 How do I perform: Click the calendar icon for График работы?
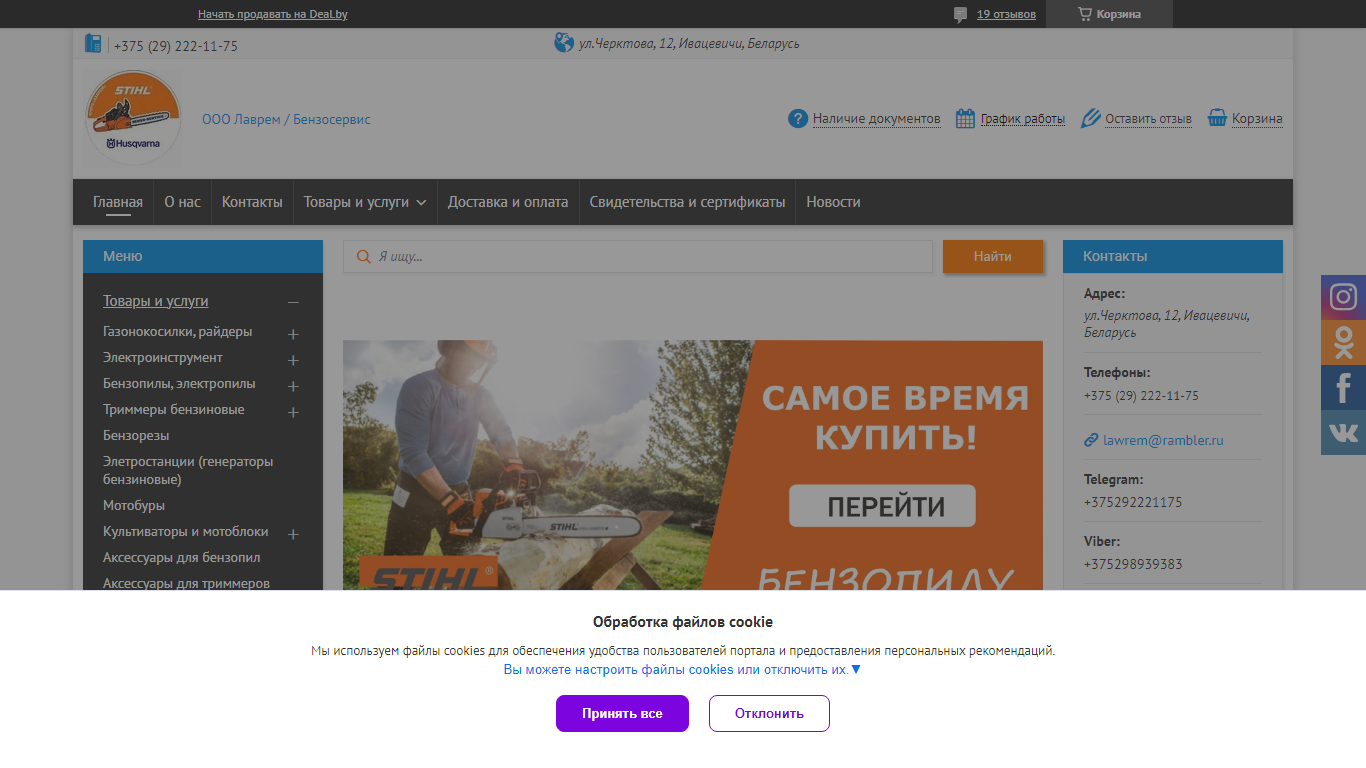[965, 118]
